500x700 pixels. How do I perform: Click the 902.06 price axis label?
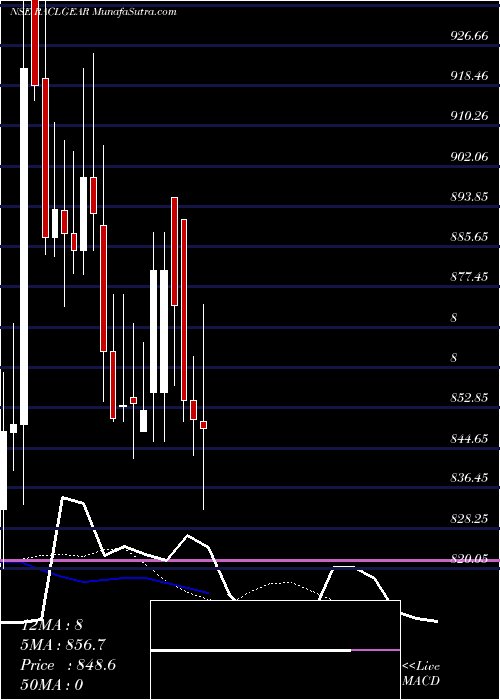[x=469, y=156]
